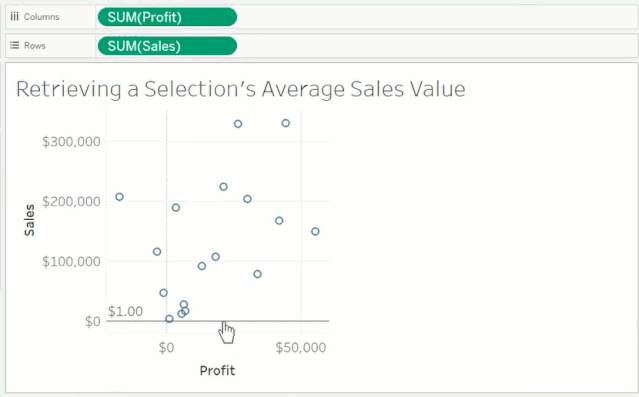
Task: Click the $100,000 Sales axis label
Action: (71, 261)
